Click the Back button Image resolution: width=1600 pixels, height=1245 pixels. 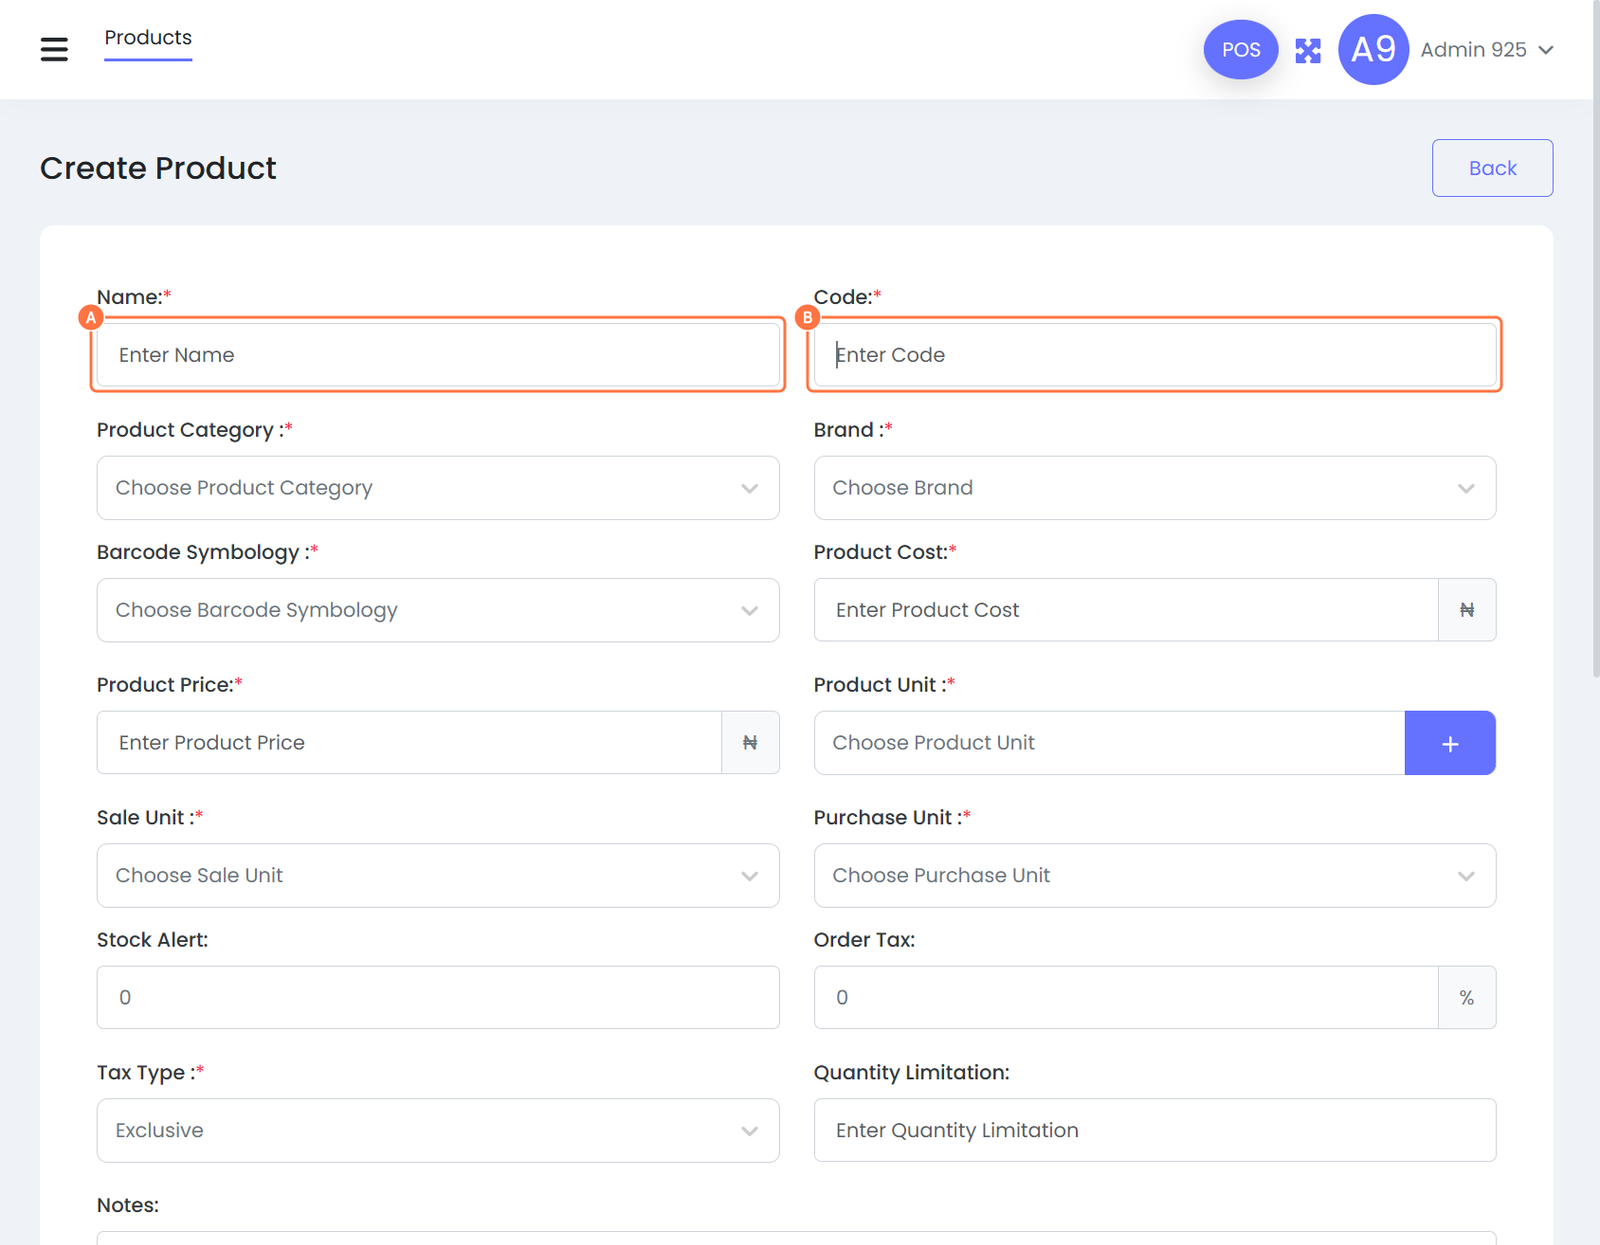pos(1491,168)
